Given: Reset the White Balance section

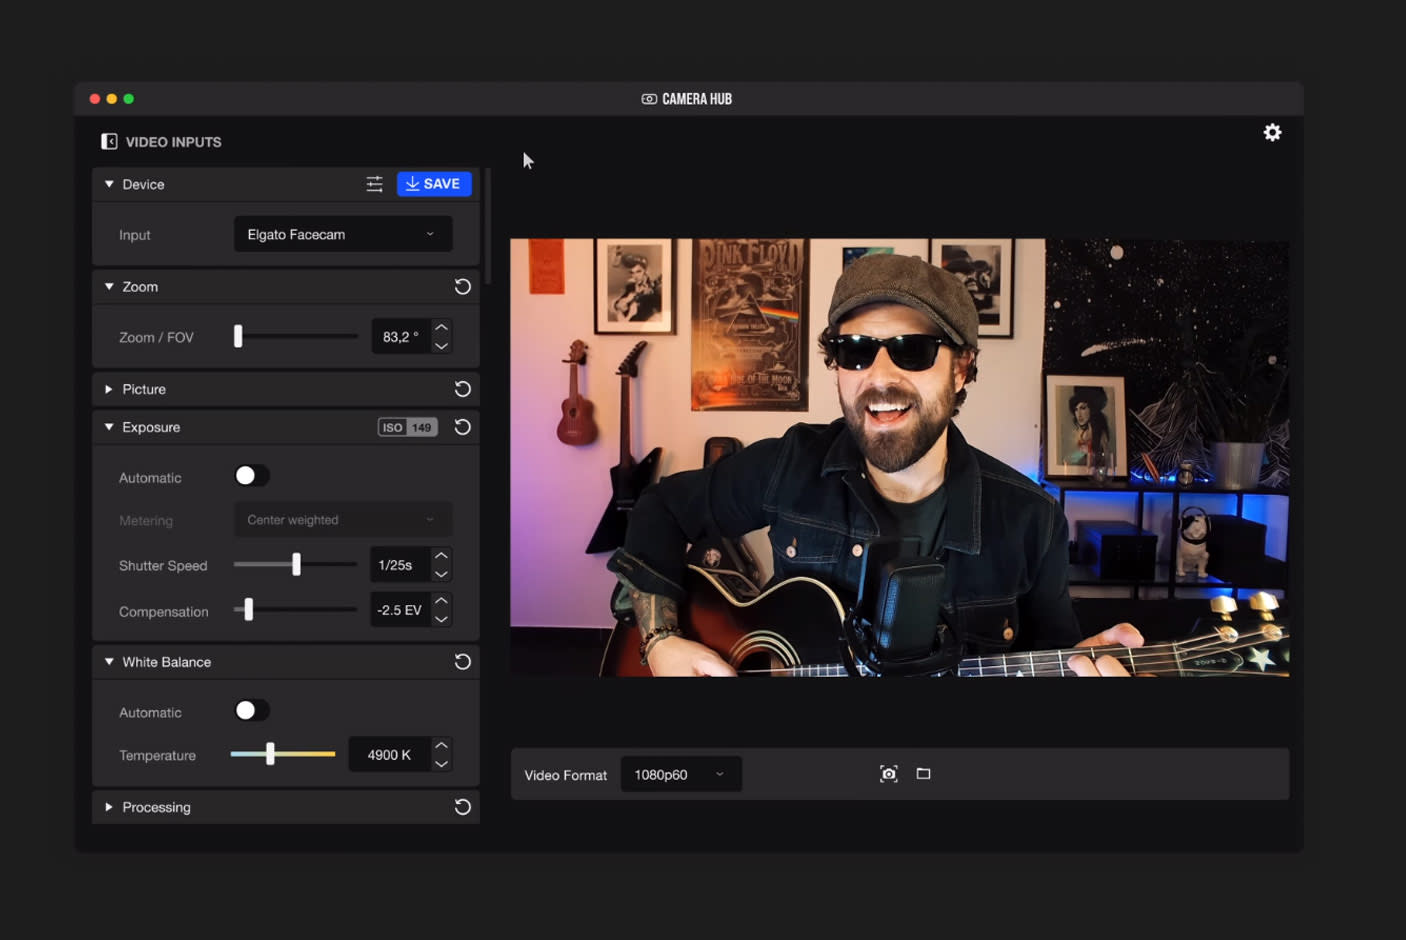Looking at the screenshot, I should [x=462, y=662].
